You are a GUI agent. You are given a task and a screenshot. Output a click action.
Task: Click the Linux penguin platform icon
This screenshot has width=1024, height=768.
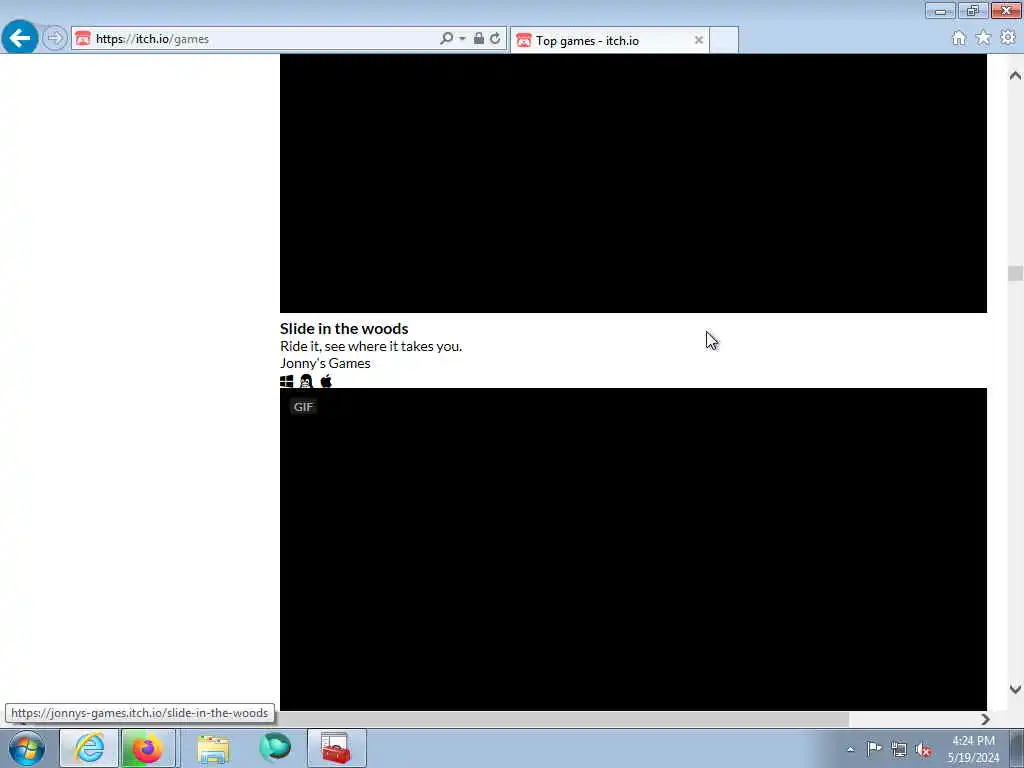tap(306, 381)
